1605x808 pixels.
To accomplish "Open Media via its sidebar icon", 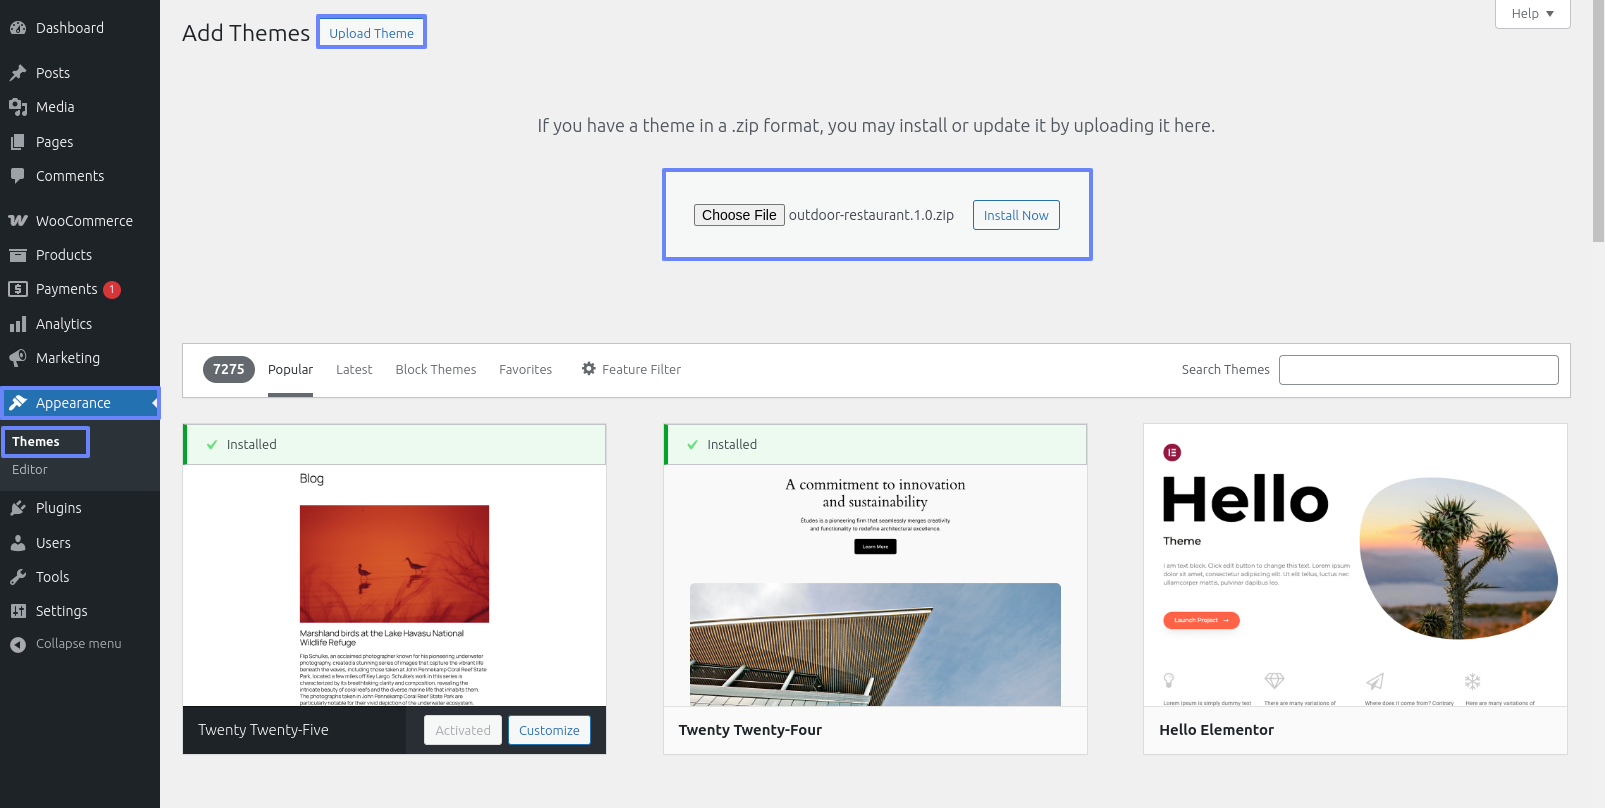I will point(18,107).
